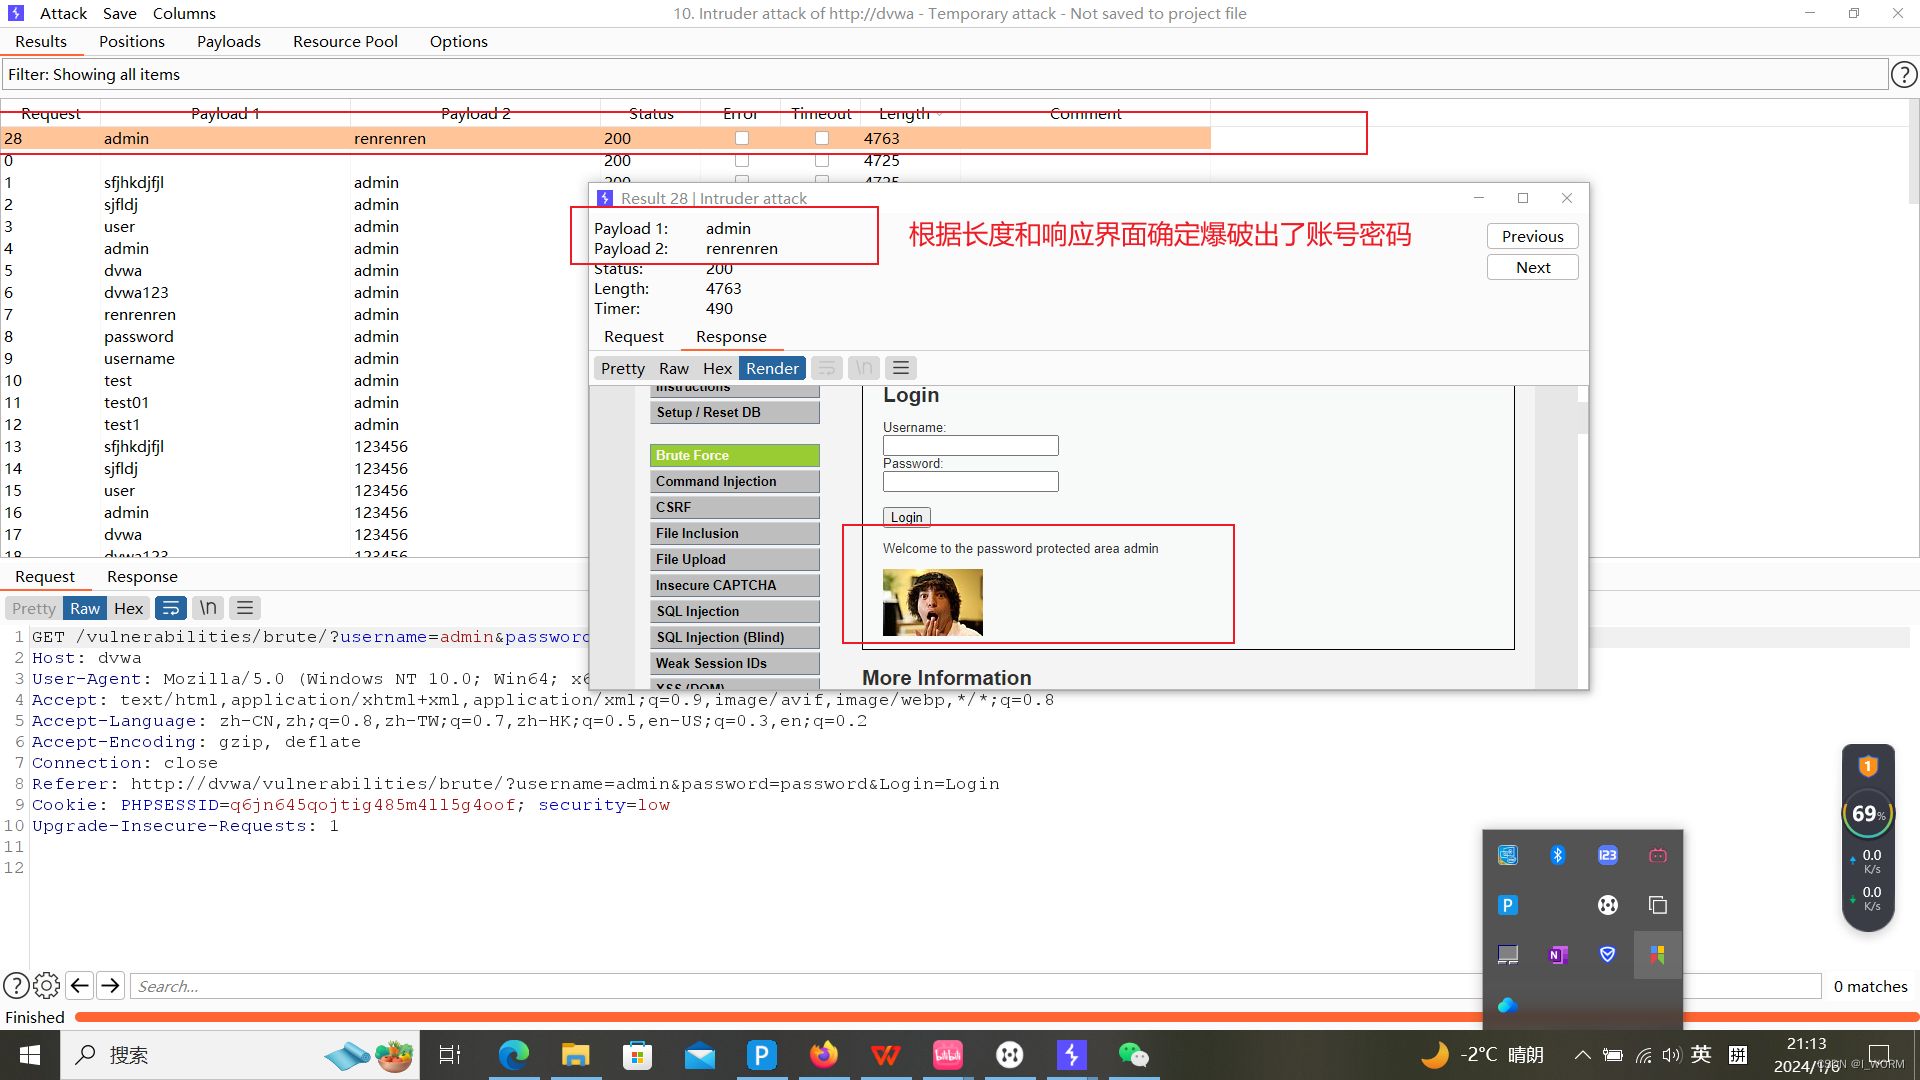Go to next search match arrow
The height and width of the screenshot is (1080, 1920).
point(111,986)
